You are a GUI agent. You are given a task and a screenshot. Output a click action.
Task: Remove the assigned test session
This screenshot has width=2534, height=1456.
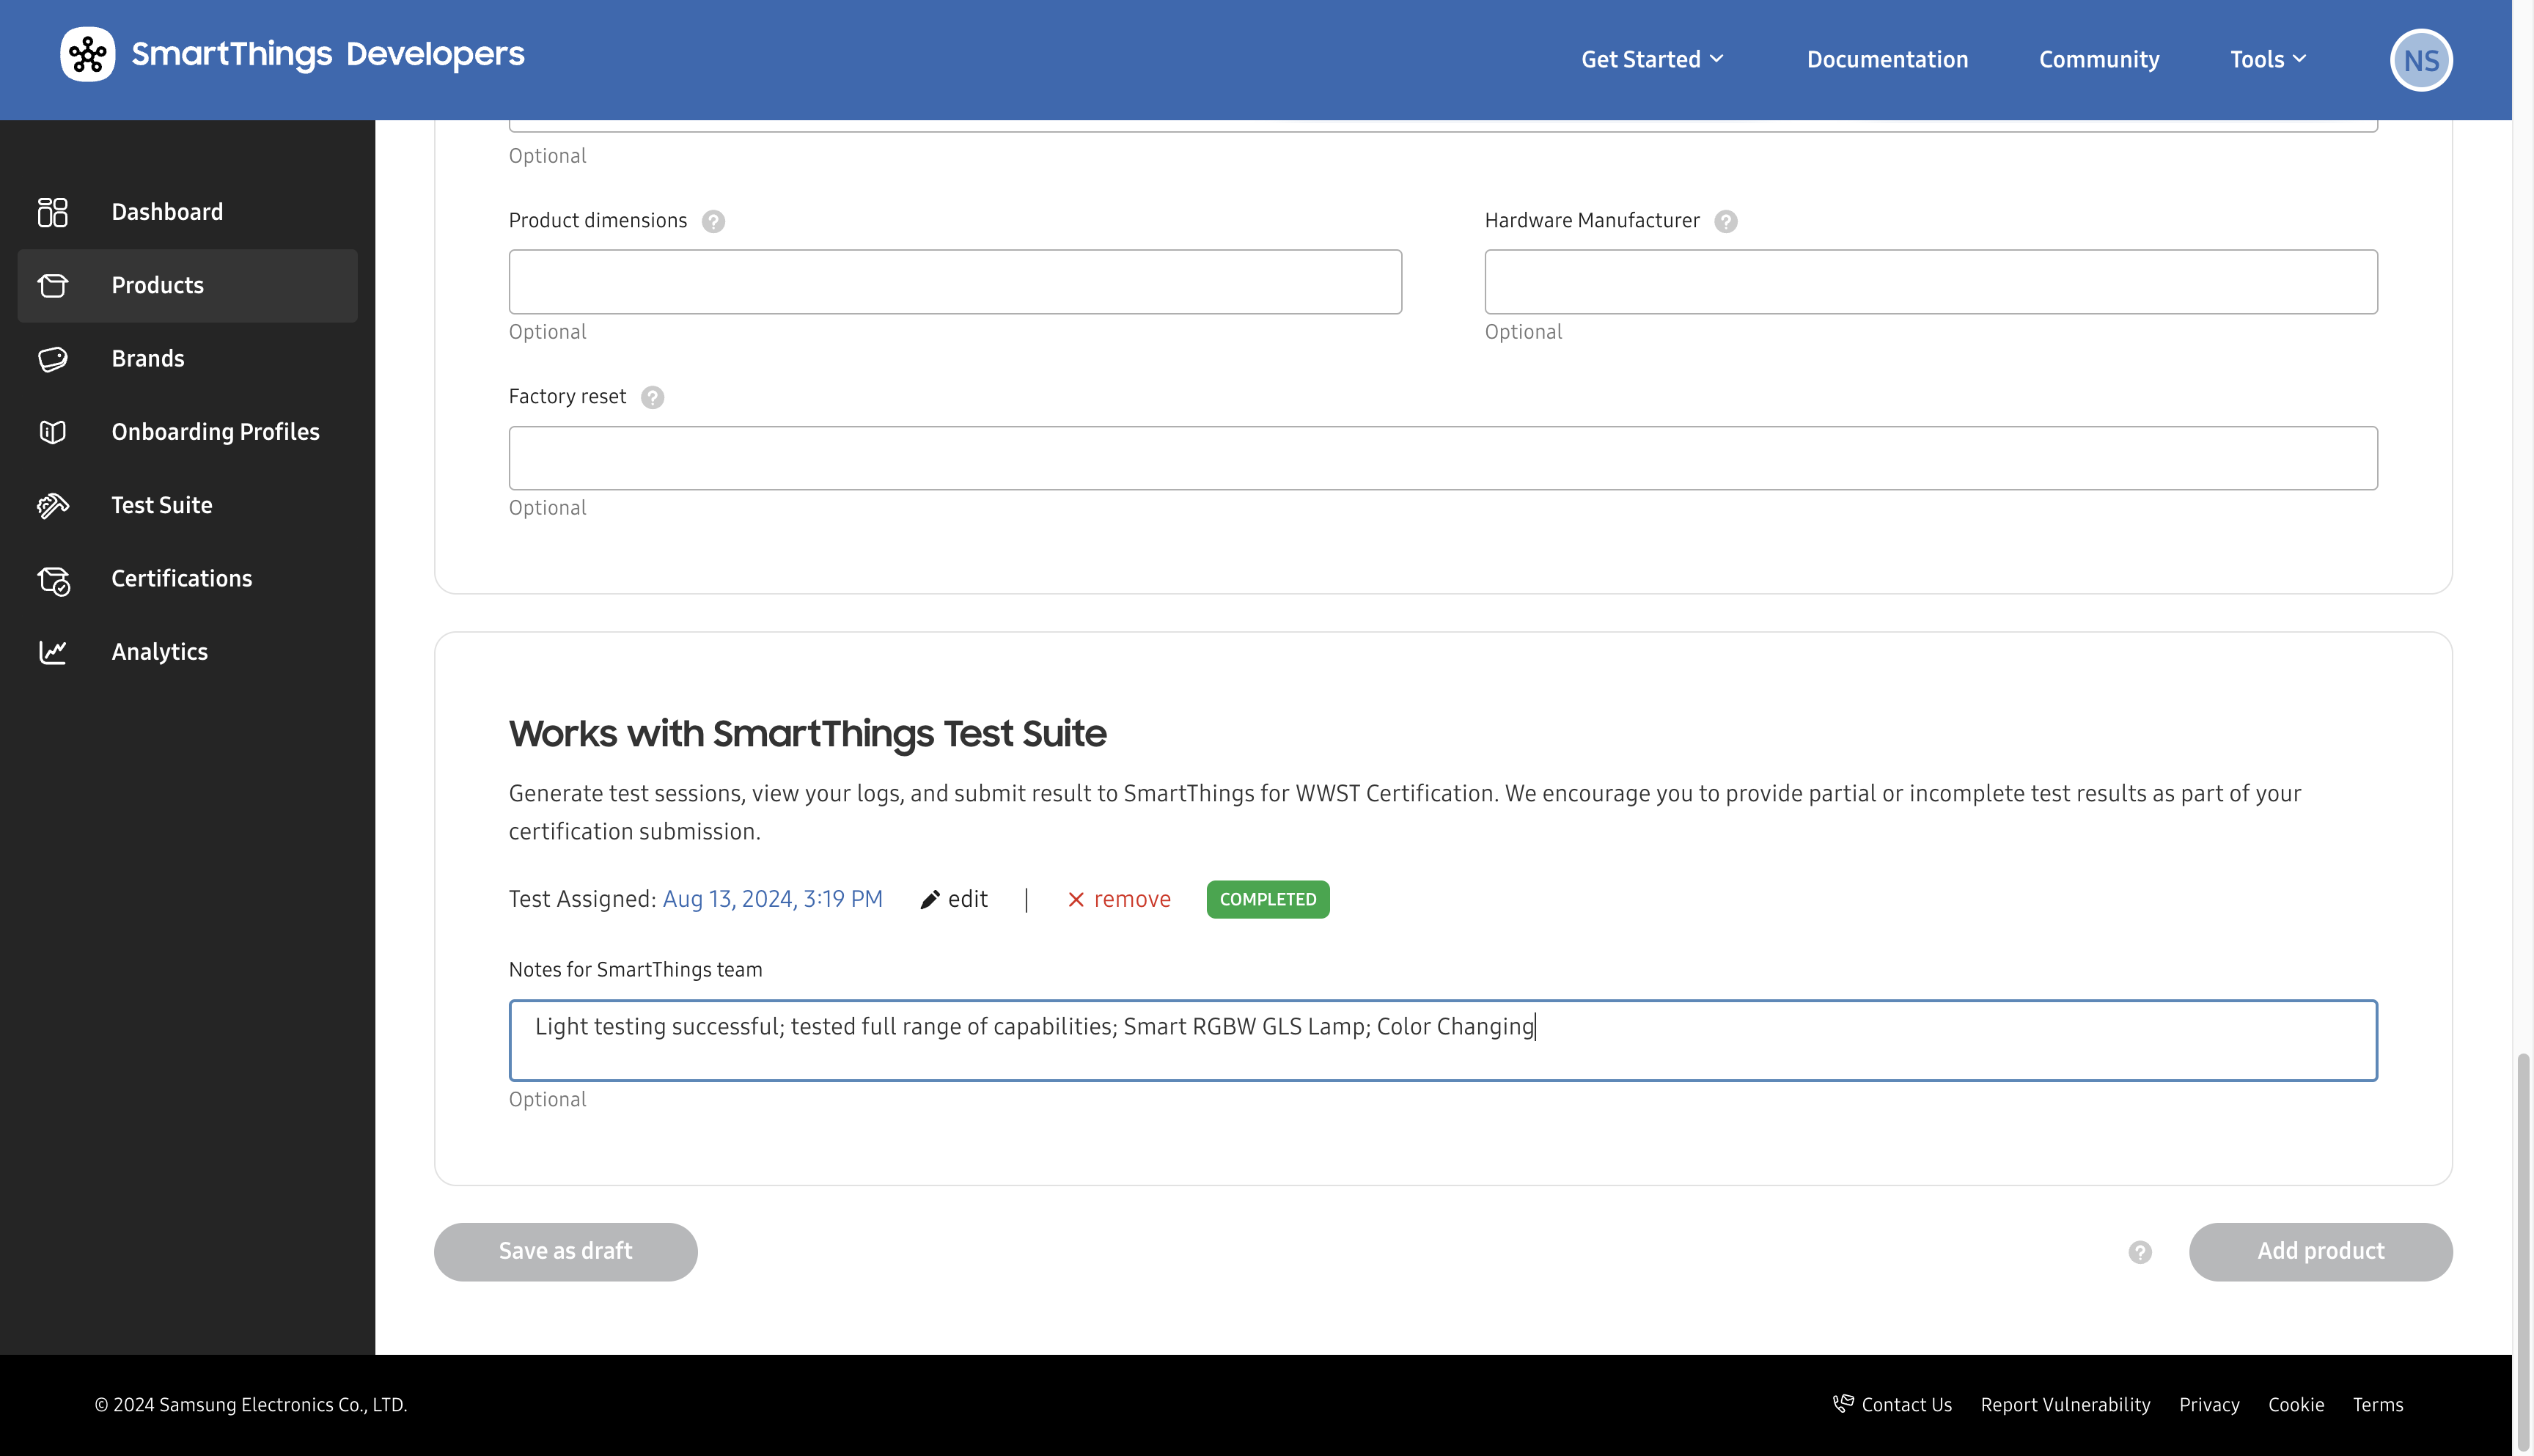pyautogui.click(x=1118, y=899)
